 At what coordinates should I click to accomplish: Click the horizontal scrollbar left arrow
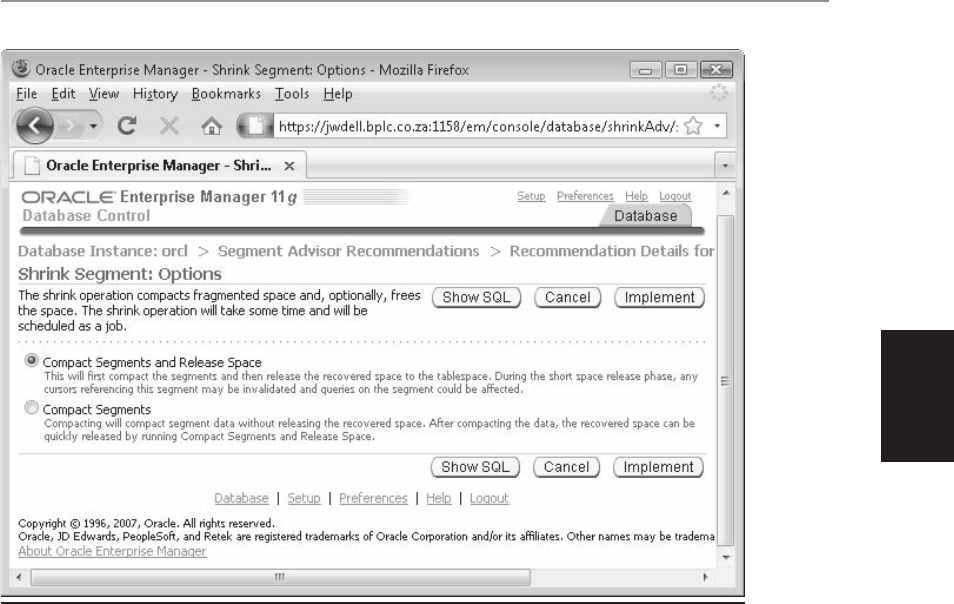tap(19, 577)
